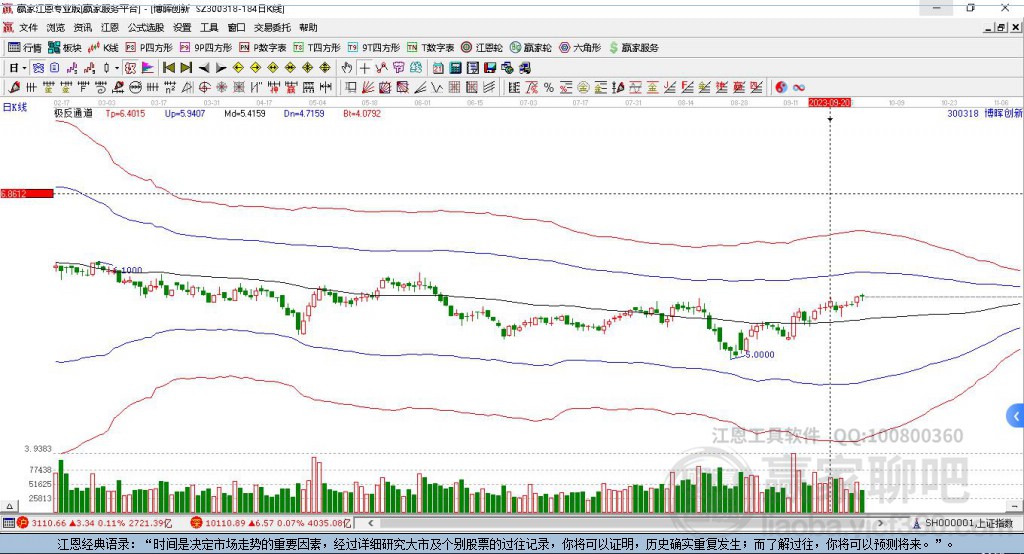Restore the inner child window
The width and height of the screenshot is (1024, 554).
click(1002, 27)
